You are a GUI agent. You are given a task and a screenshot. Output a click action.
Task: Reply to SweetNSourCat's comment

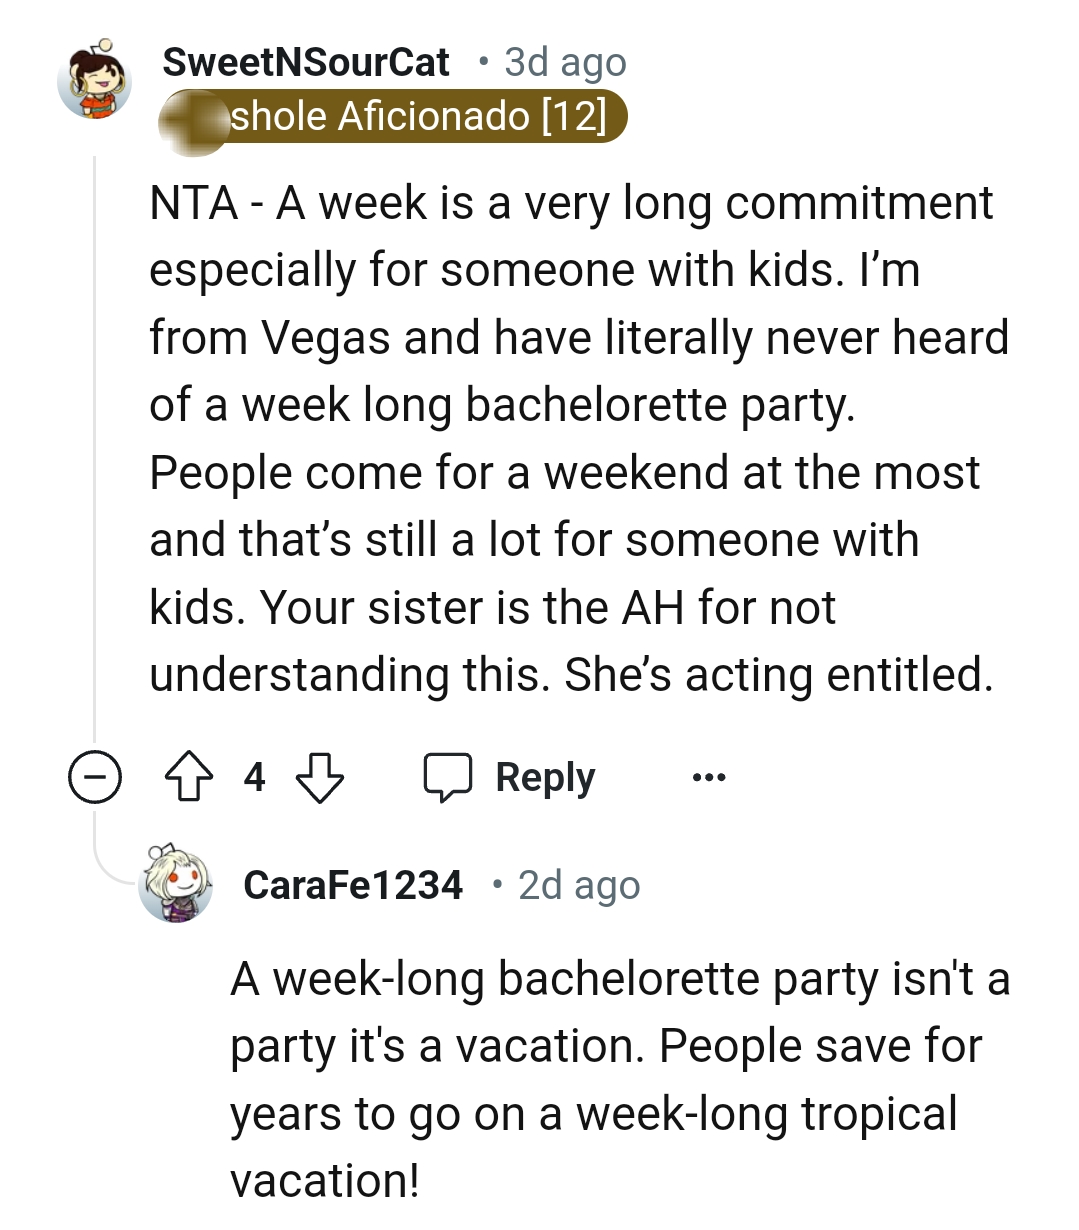coord(543,776)
